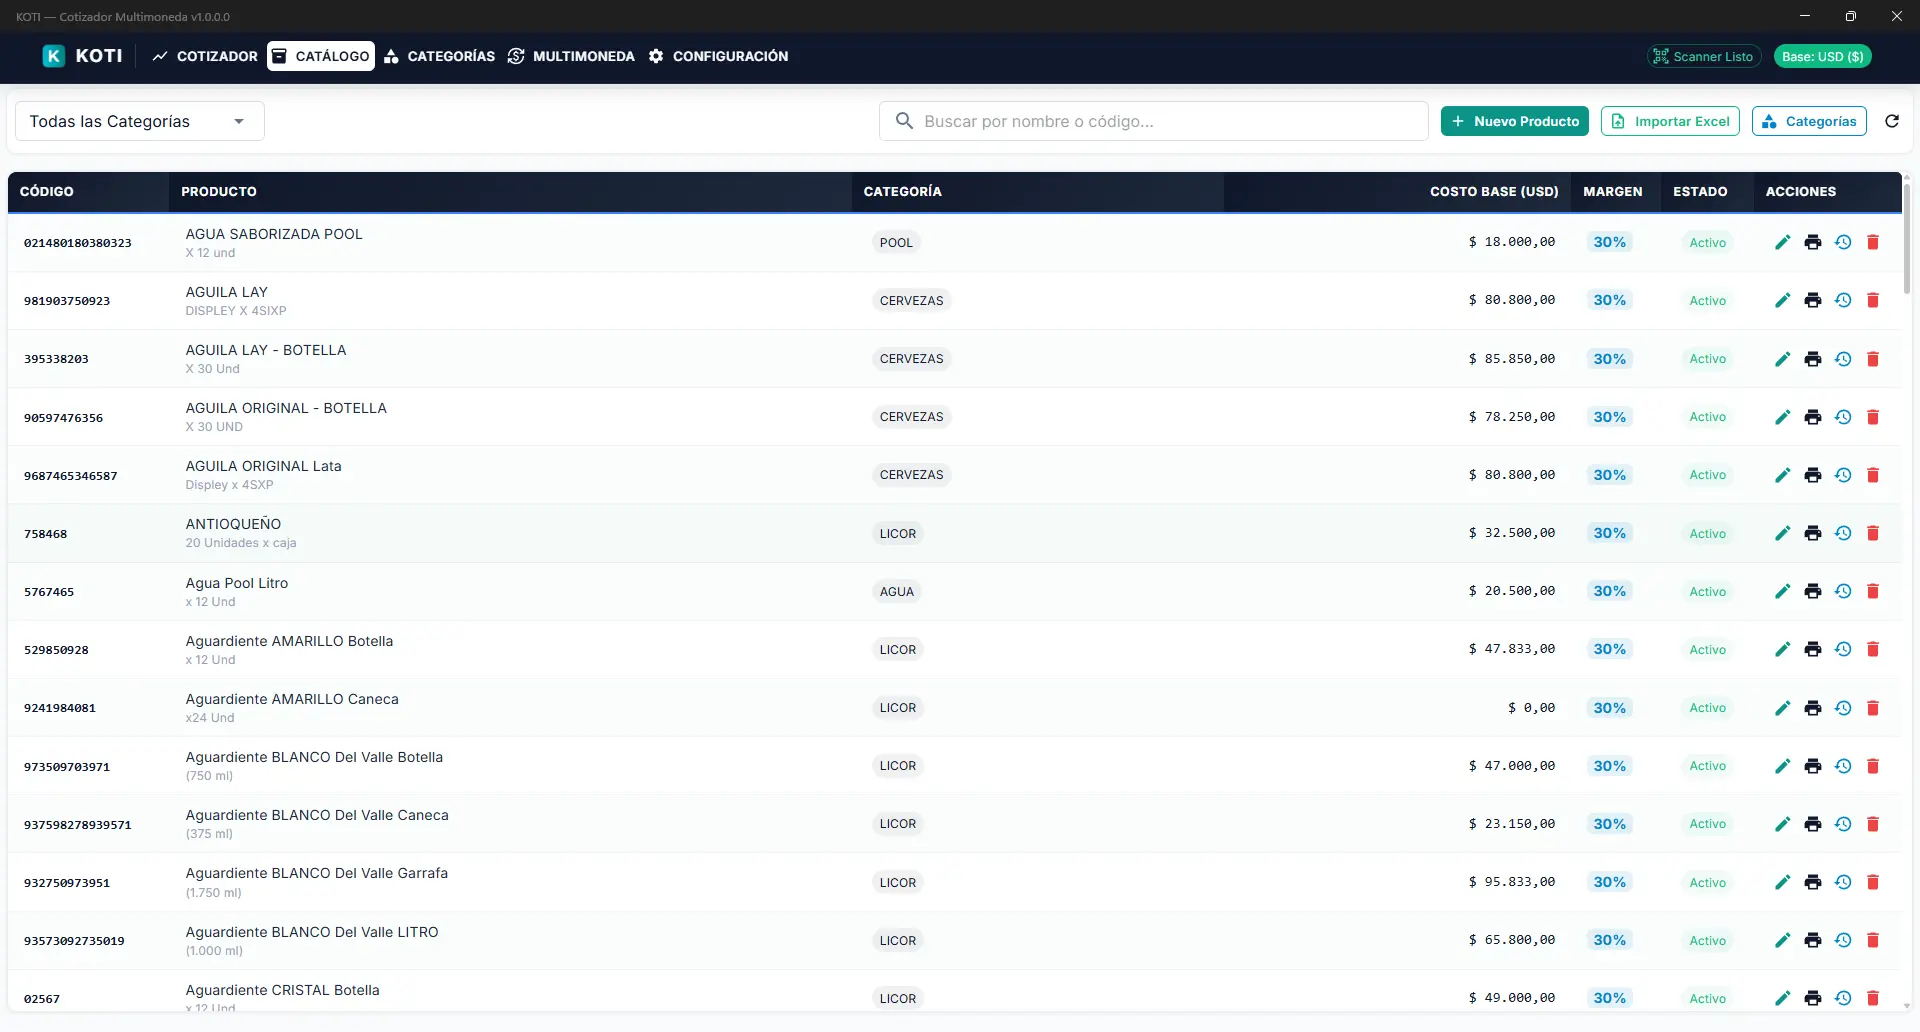This screenshot has height=1032, width=1920.
Task: Click Importar Excel button
Action: pos(1670,121)
